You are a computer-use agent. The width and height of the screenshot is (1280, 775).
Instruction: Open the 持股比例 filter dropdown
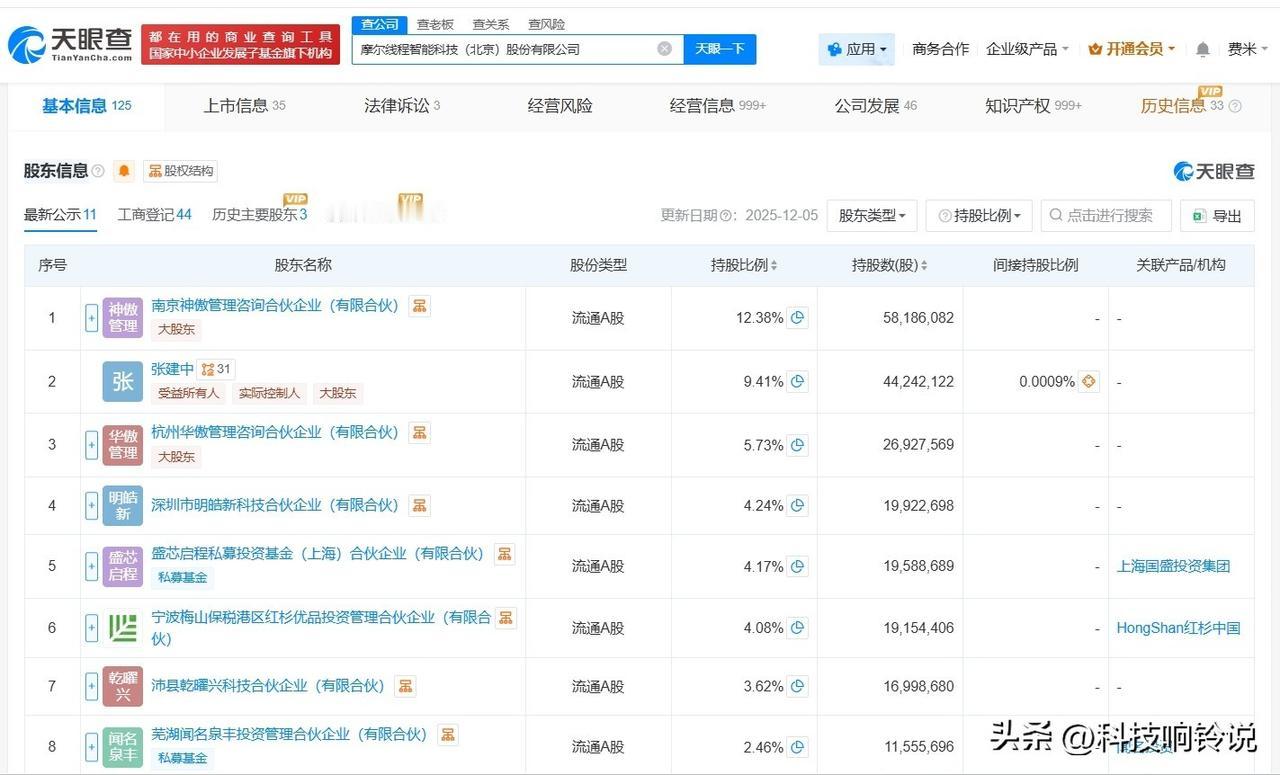click(979, 216)
